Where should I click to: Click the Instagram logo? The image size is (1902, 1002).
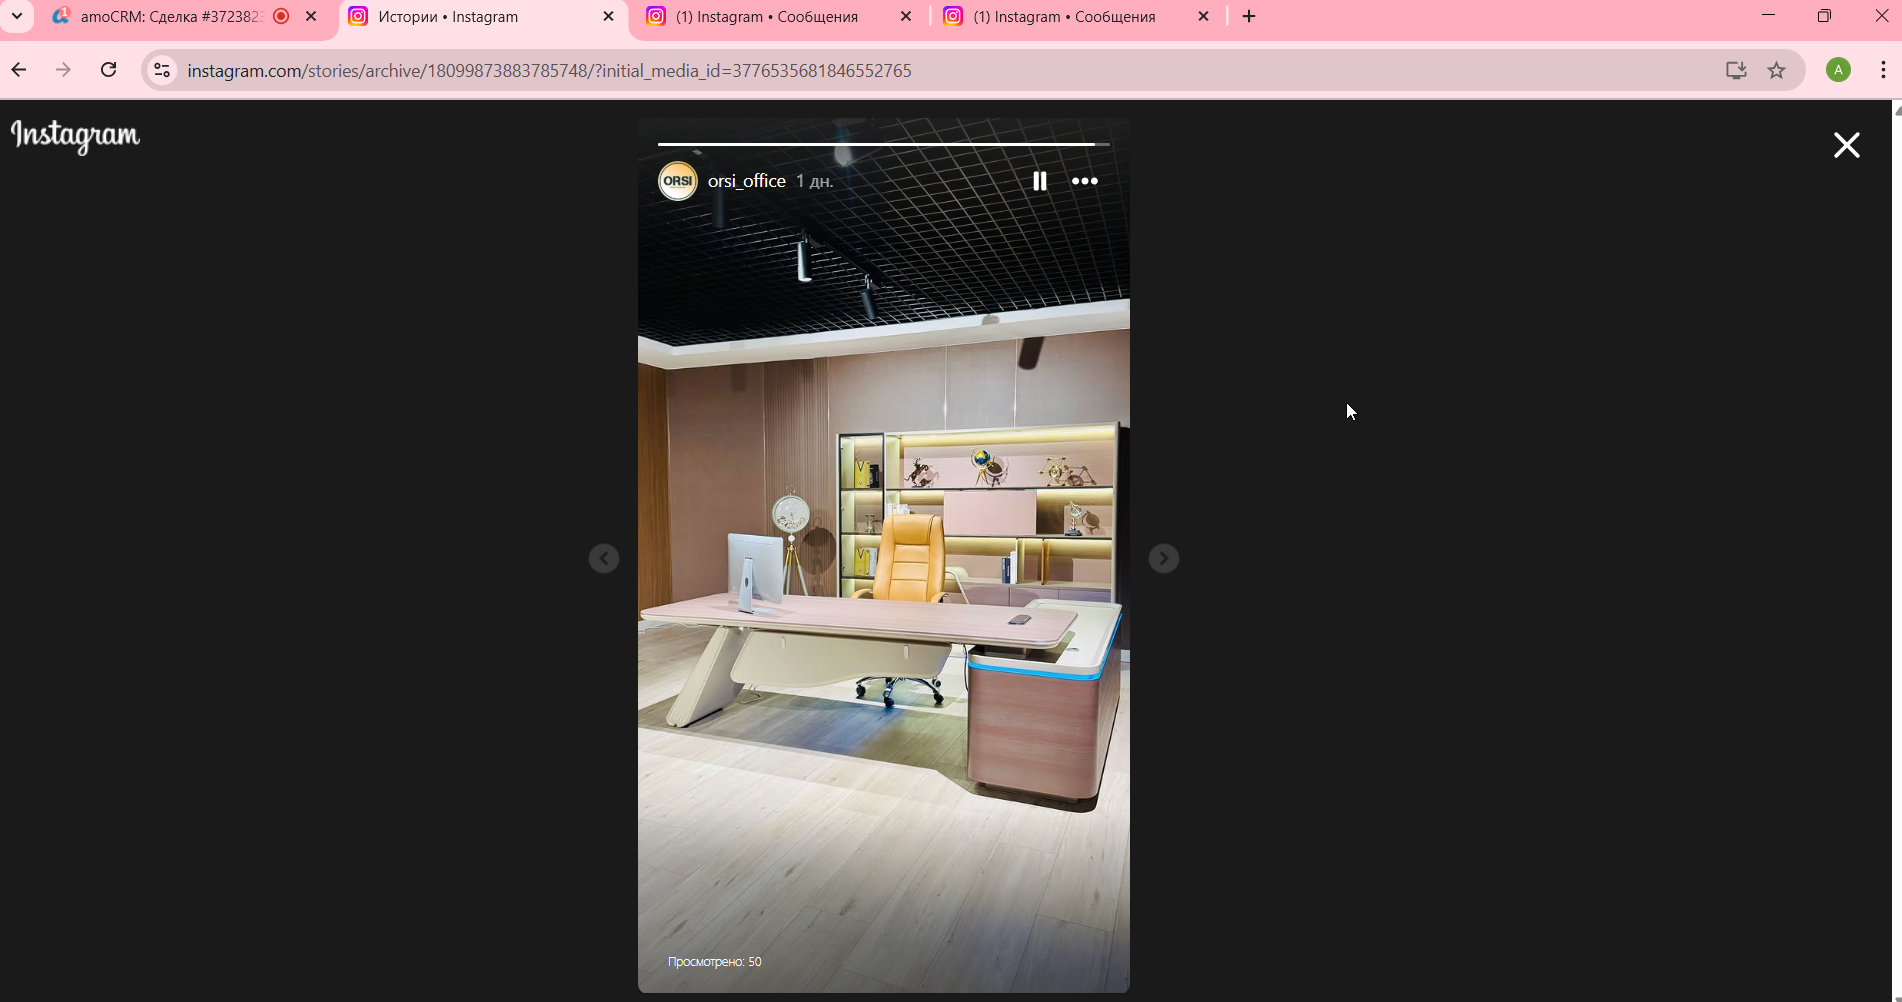click(x=75, y=136)
